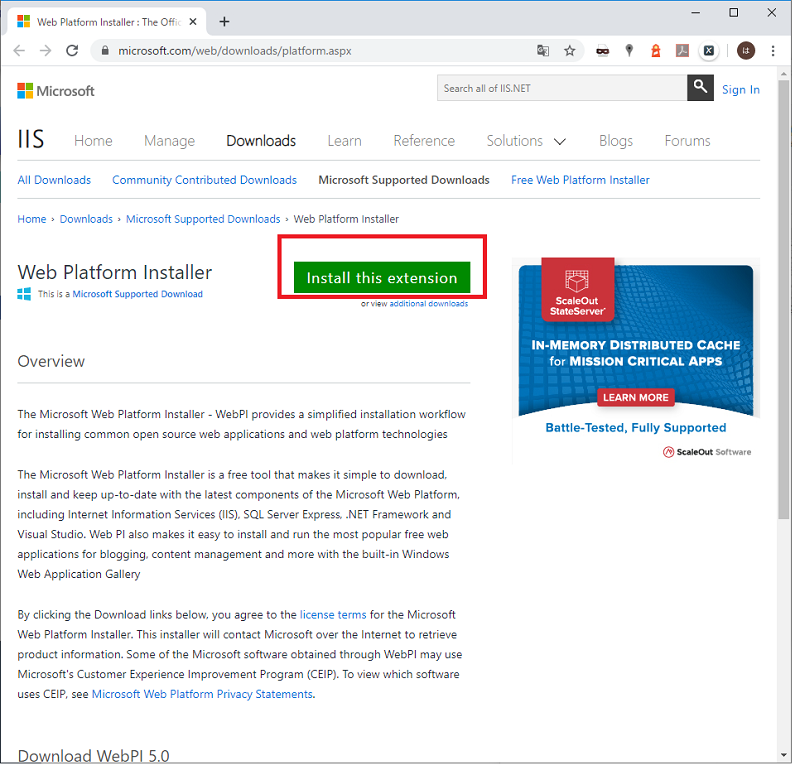Click the ScaleOut Software logo in ad
Image resolution: width=800 pixels, height=775 pixels.
[x=707, y=452]
